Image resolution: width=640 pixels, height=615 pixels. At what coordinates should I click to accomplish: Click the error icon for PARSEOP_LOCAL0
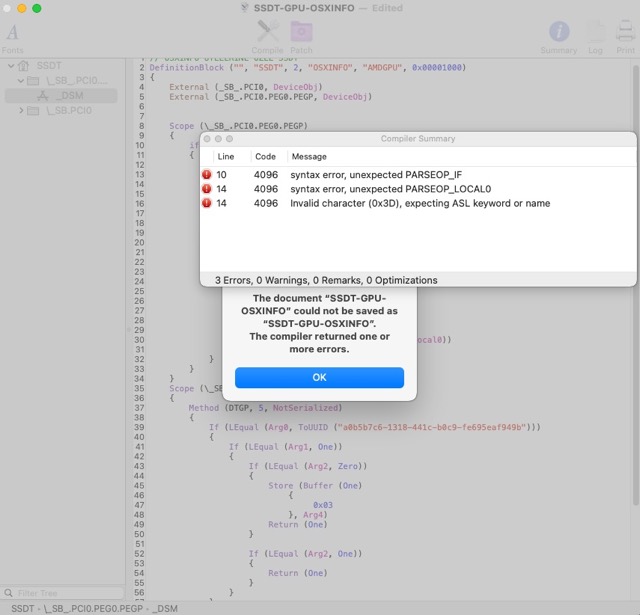pyautogui.click(x=207, y=189)
